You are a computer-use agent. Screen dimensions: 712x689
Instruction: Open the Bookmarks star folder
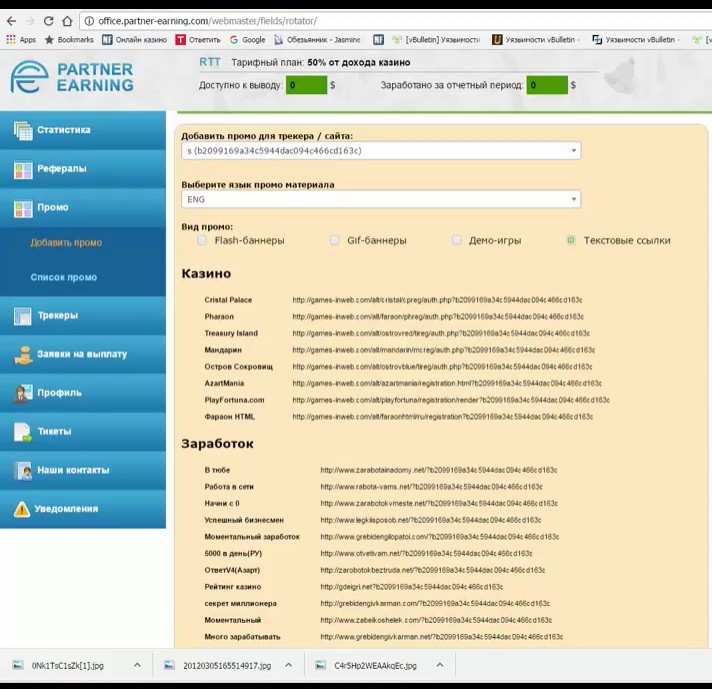click(x=69, y=40)
